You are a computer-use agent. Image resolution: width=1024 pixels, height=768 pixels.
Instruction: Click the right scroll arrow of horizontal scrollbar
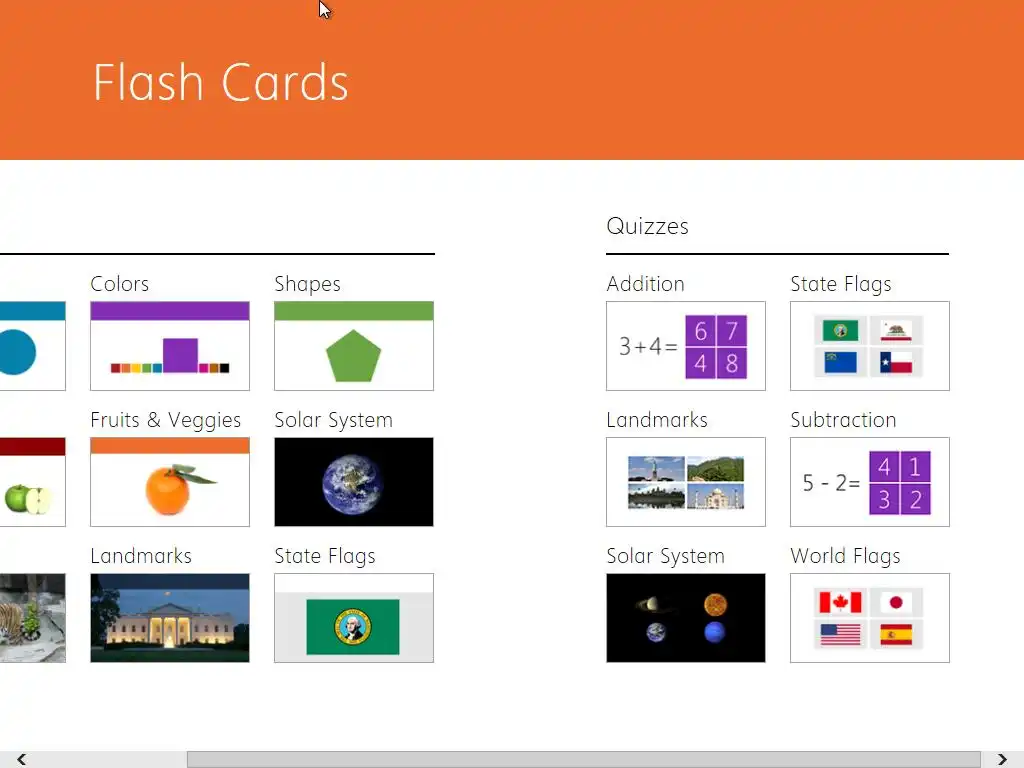(x=1002, y=759)
